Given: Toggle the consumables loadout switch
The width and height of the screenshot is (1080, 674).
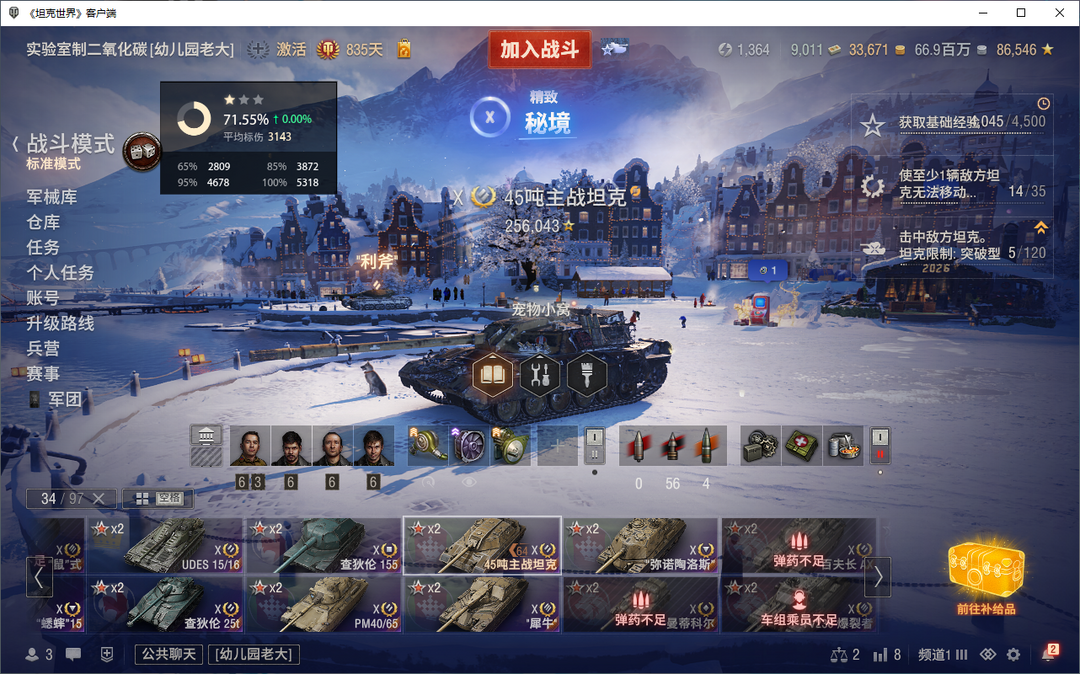Looking at the screenshot, I should [880, 445].
